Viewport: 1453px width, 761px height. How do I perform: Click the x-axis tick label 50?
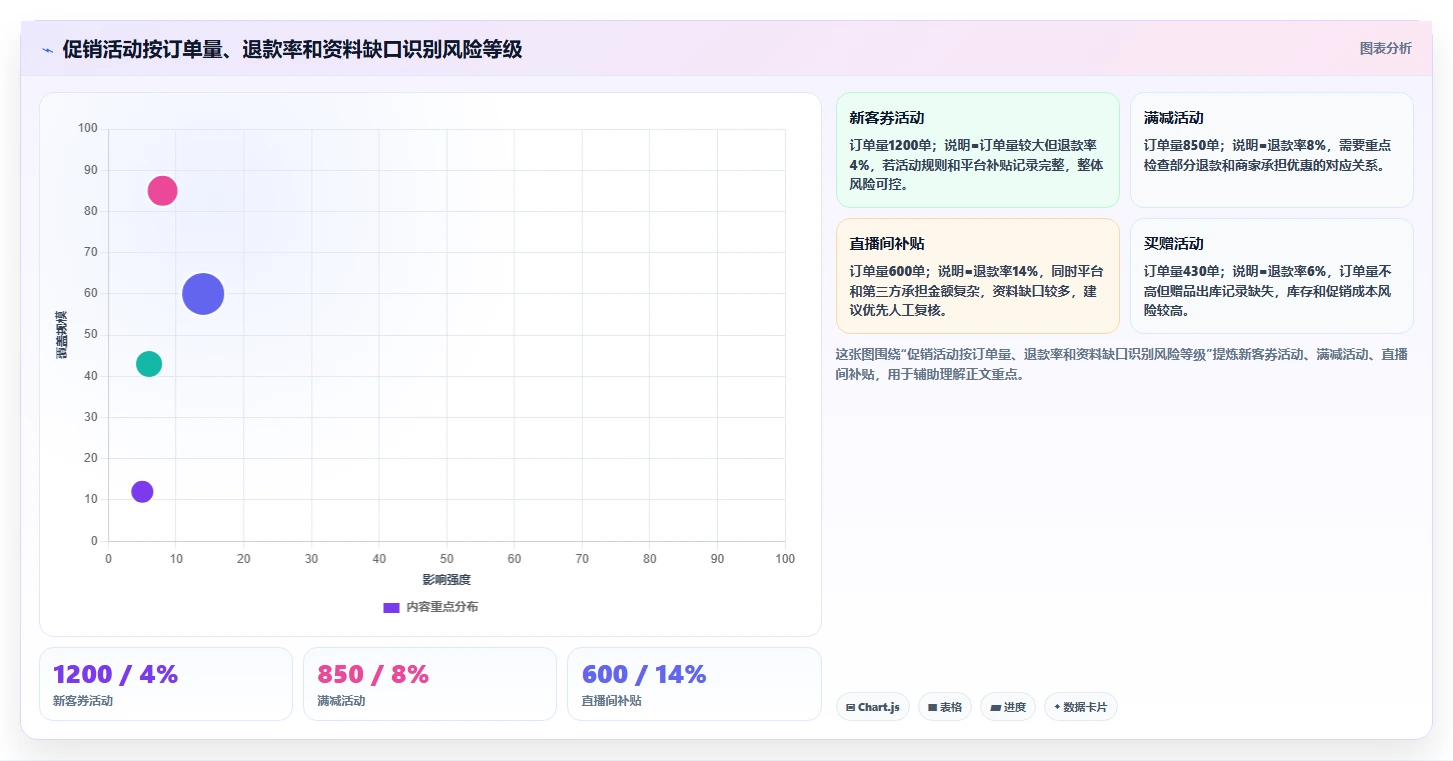[447, 559]
